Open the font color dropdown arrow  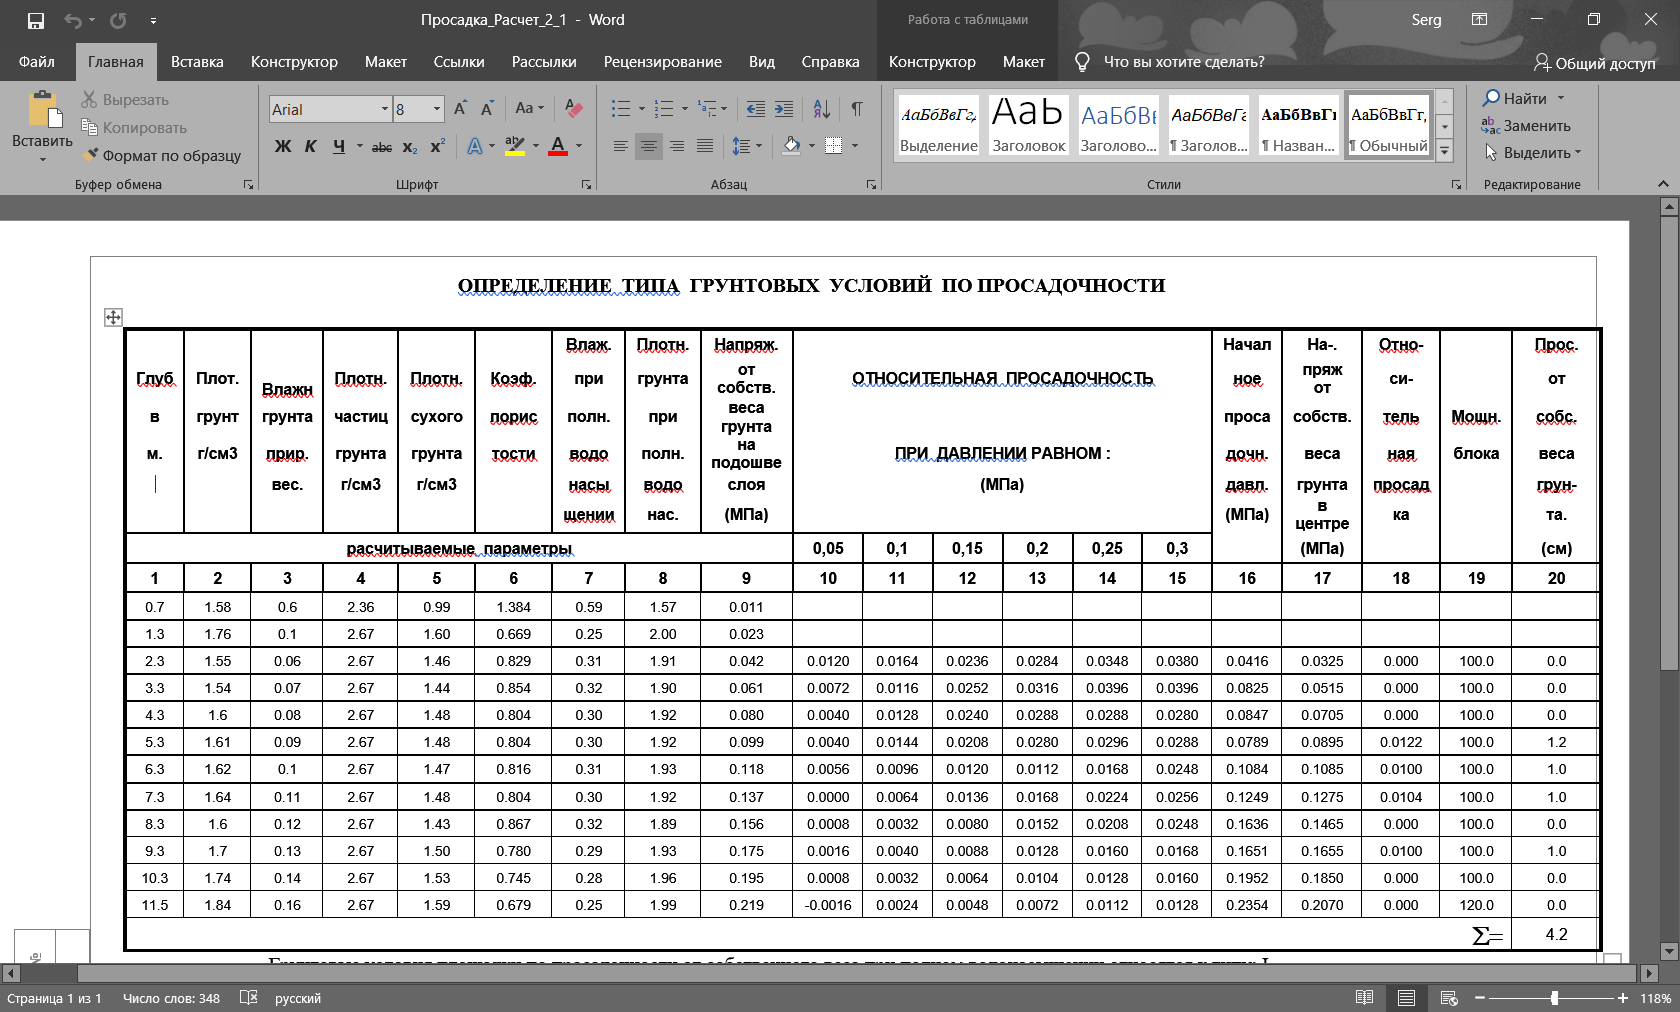579,146
